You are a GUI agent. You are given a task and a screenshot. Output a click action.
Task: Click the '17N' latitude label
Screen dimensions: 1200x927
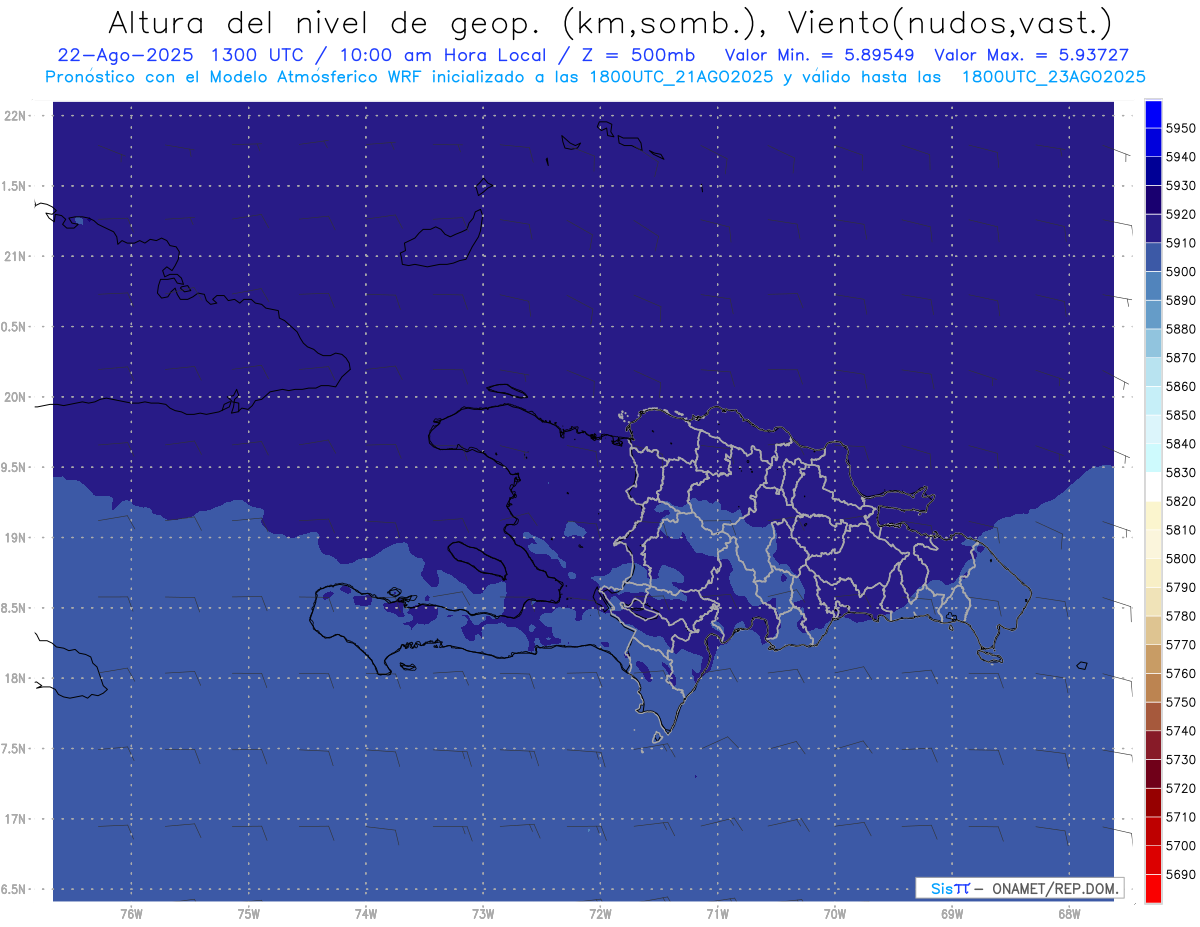pos(15,819)
